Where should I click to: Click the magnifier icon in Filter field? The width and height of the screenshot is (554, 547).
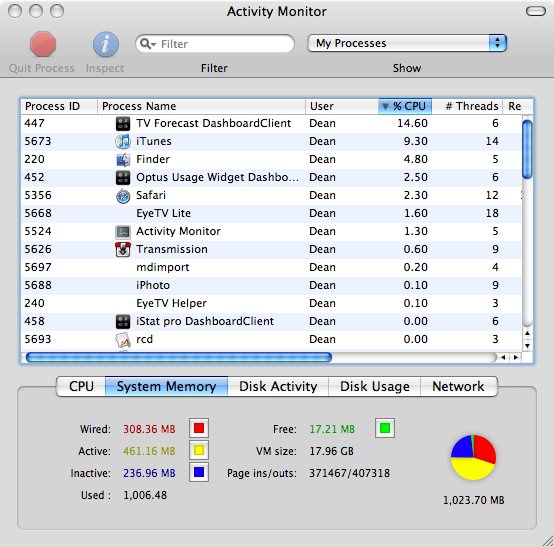148,44
